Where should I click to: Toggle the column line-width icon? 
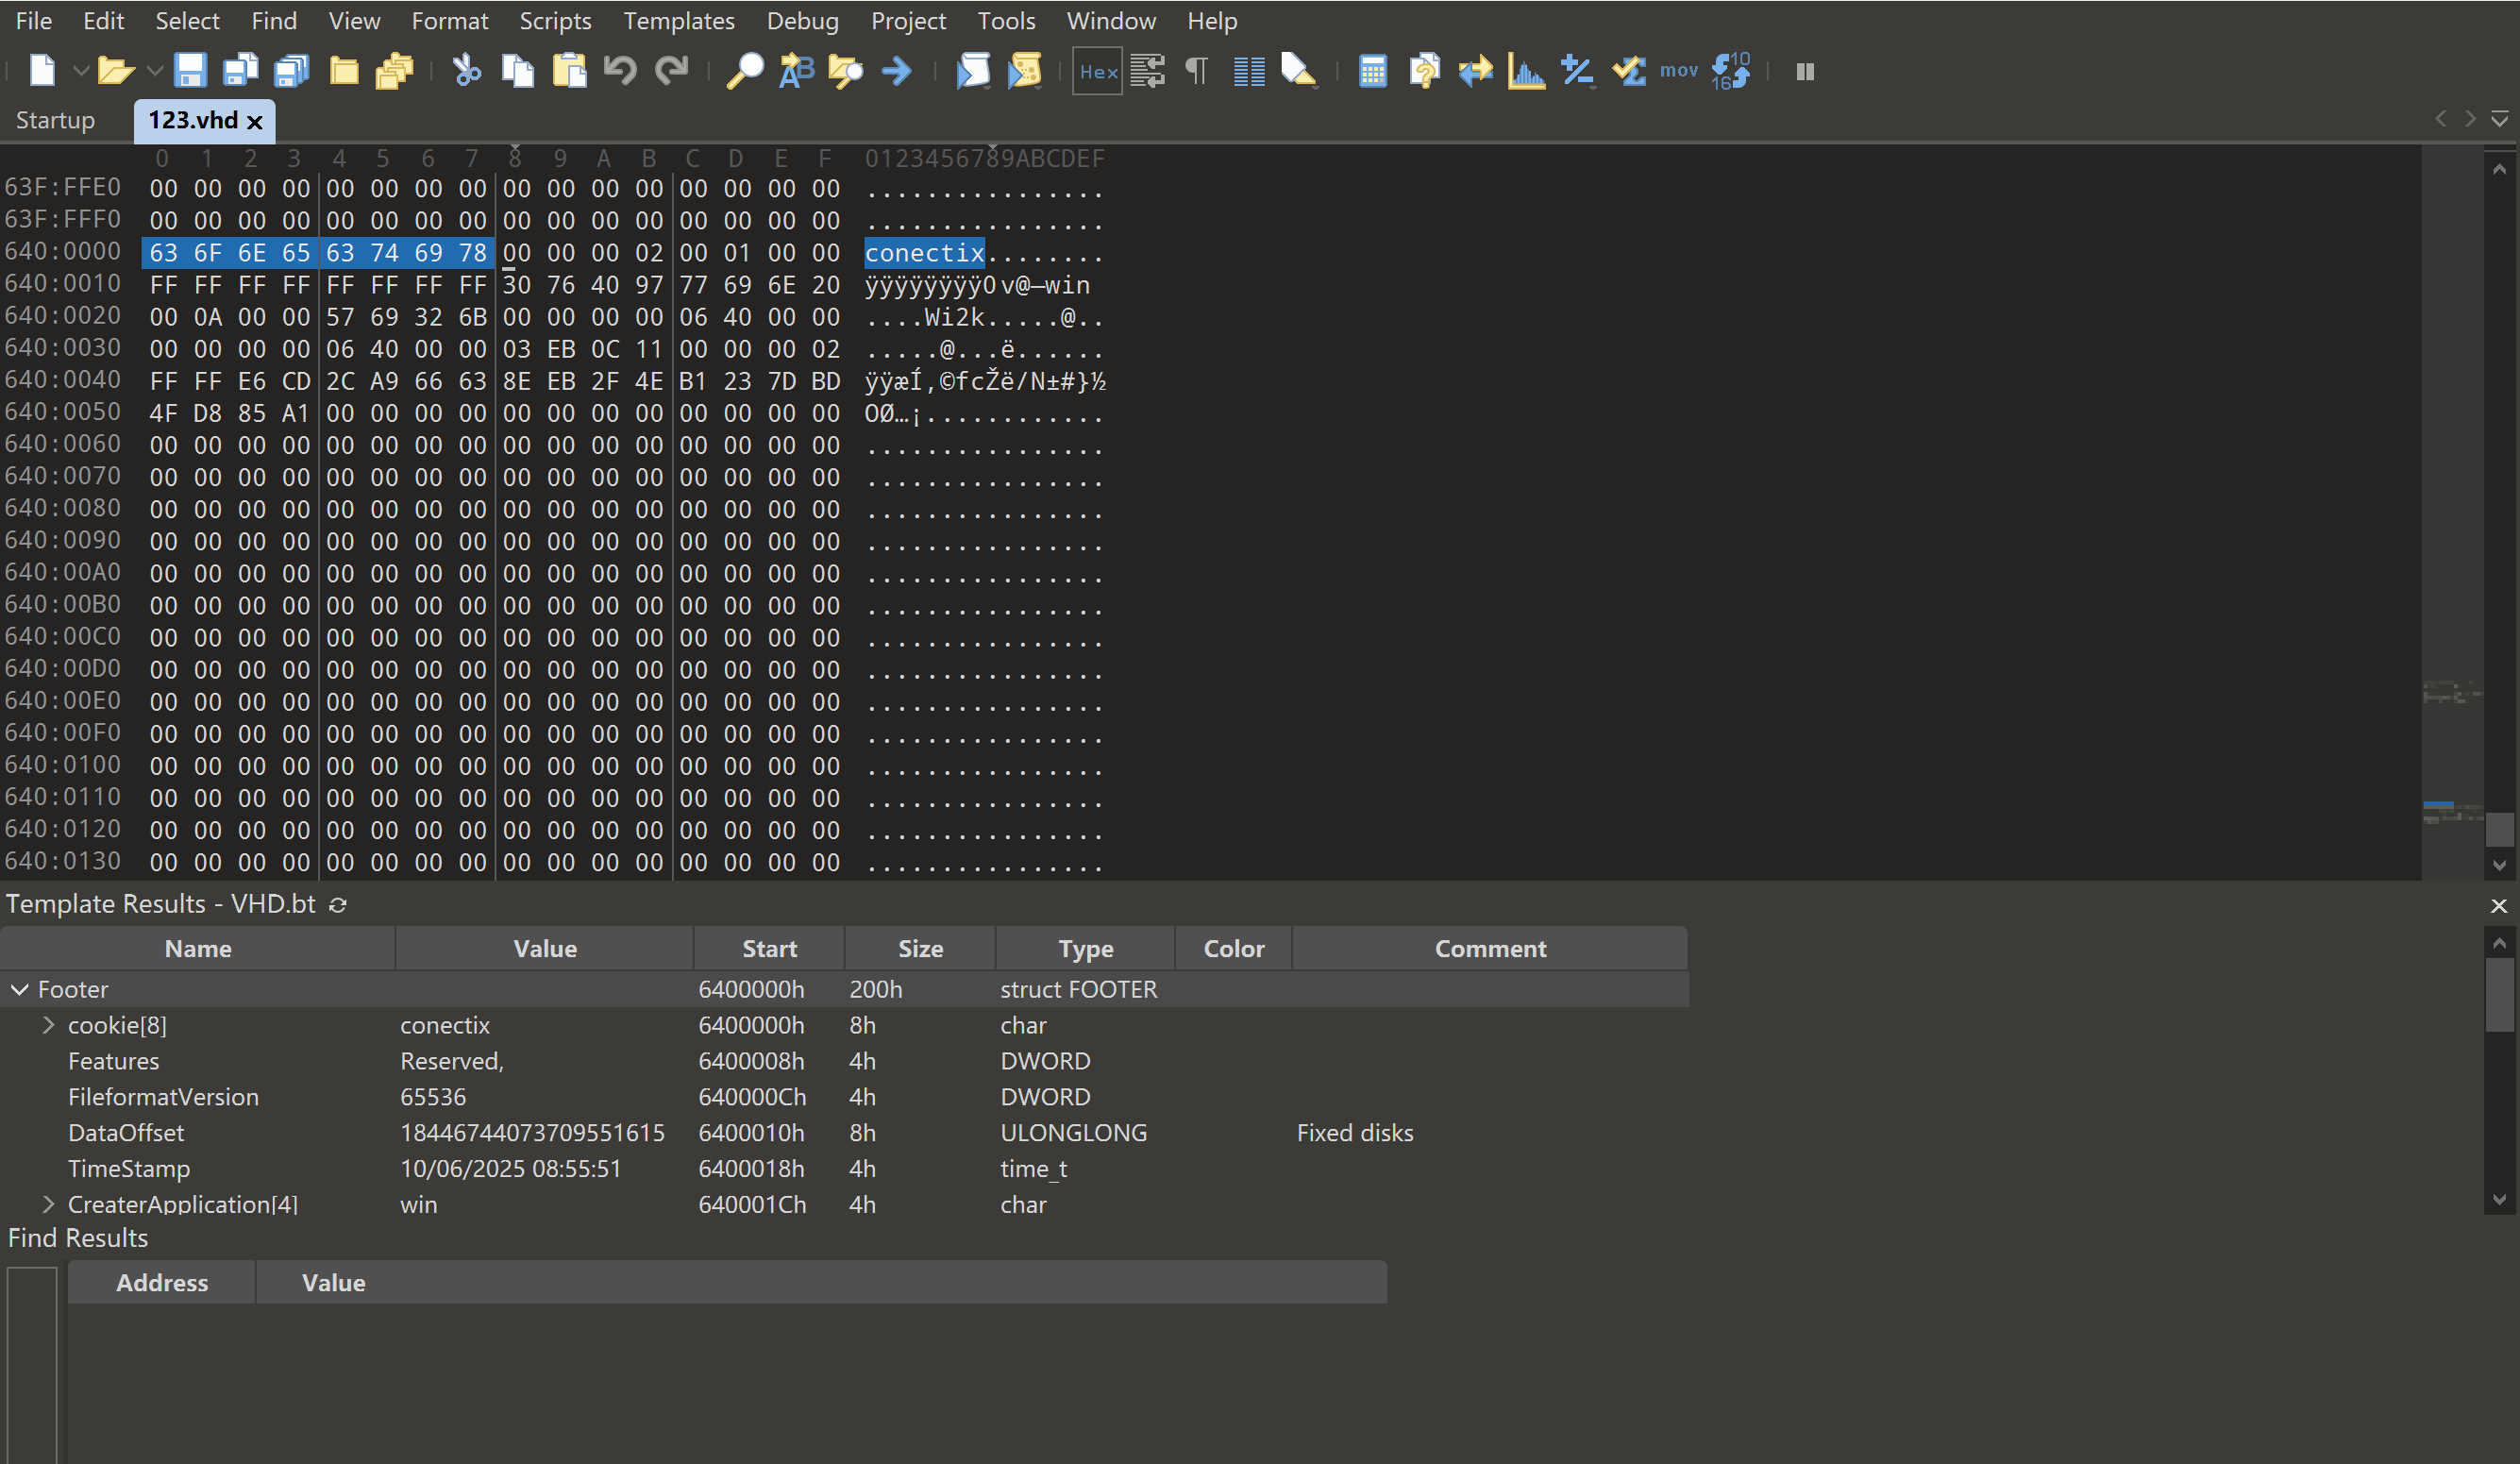coord(1248,71)
